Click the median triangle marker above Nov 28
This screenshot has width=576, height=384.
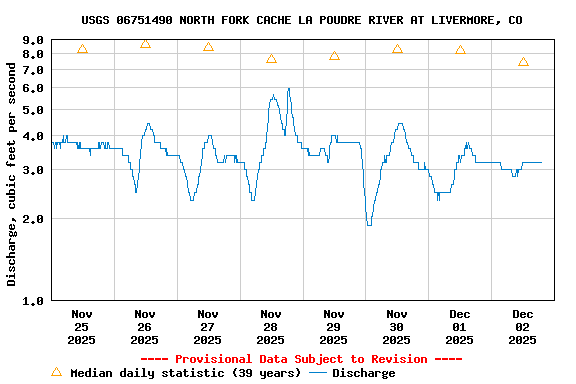coord(271,59)
